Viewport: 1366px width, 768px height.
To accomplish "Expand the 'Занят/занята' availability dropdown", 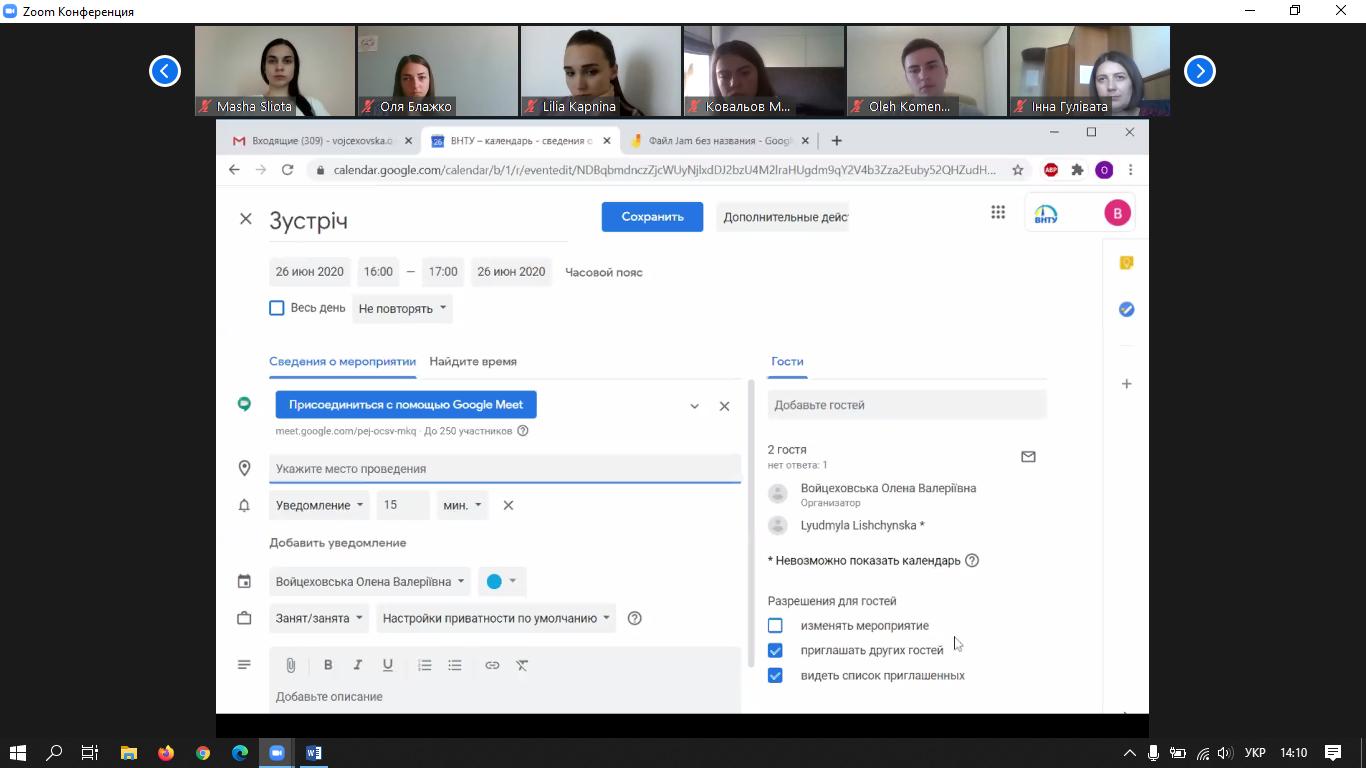I will [319, 618].
